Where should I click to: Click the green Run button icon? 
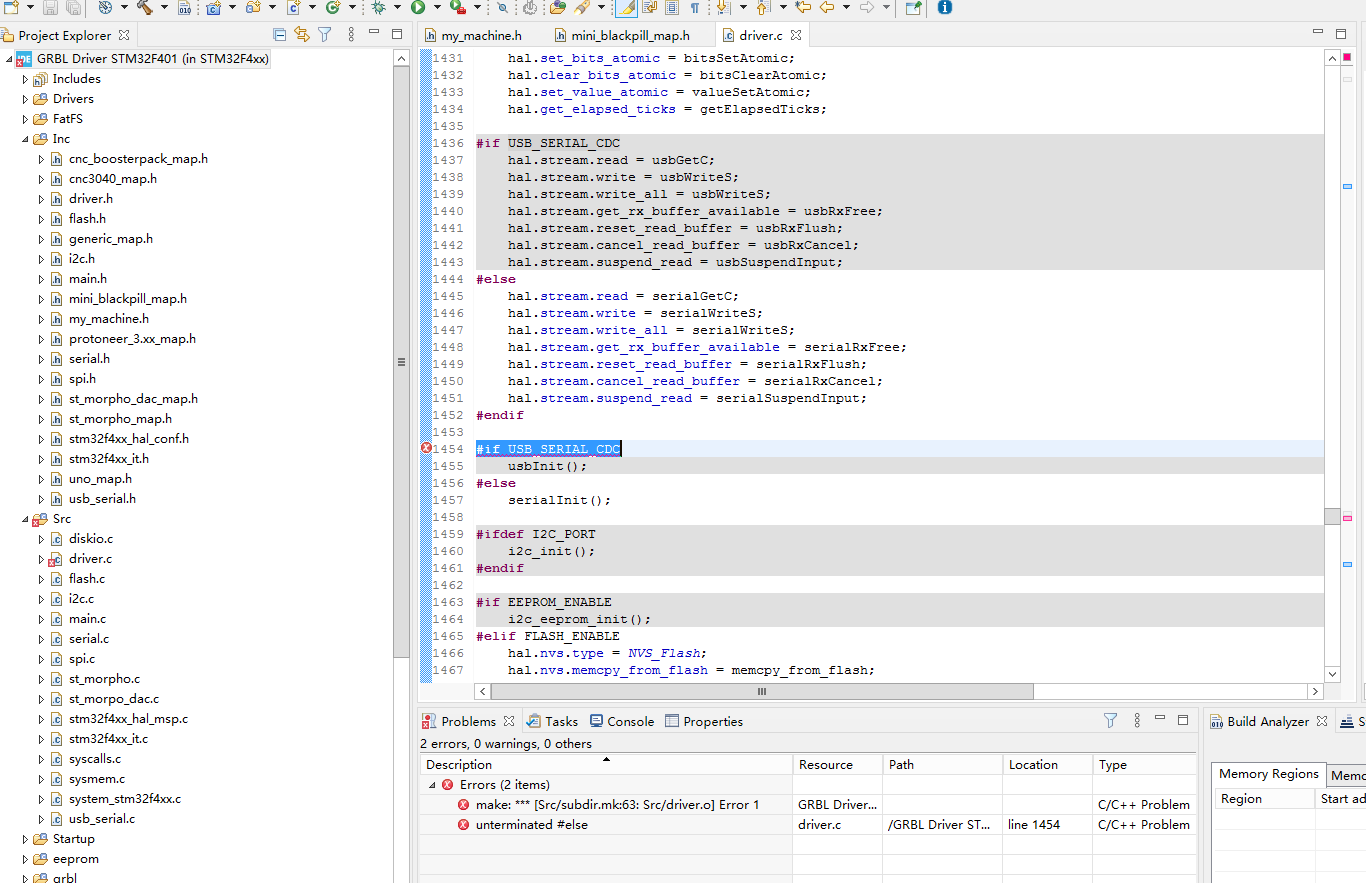(x=418, y=8)
